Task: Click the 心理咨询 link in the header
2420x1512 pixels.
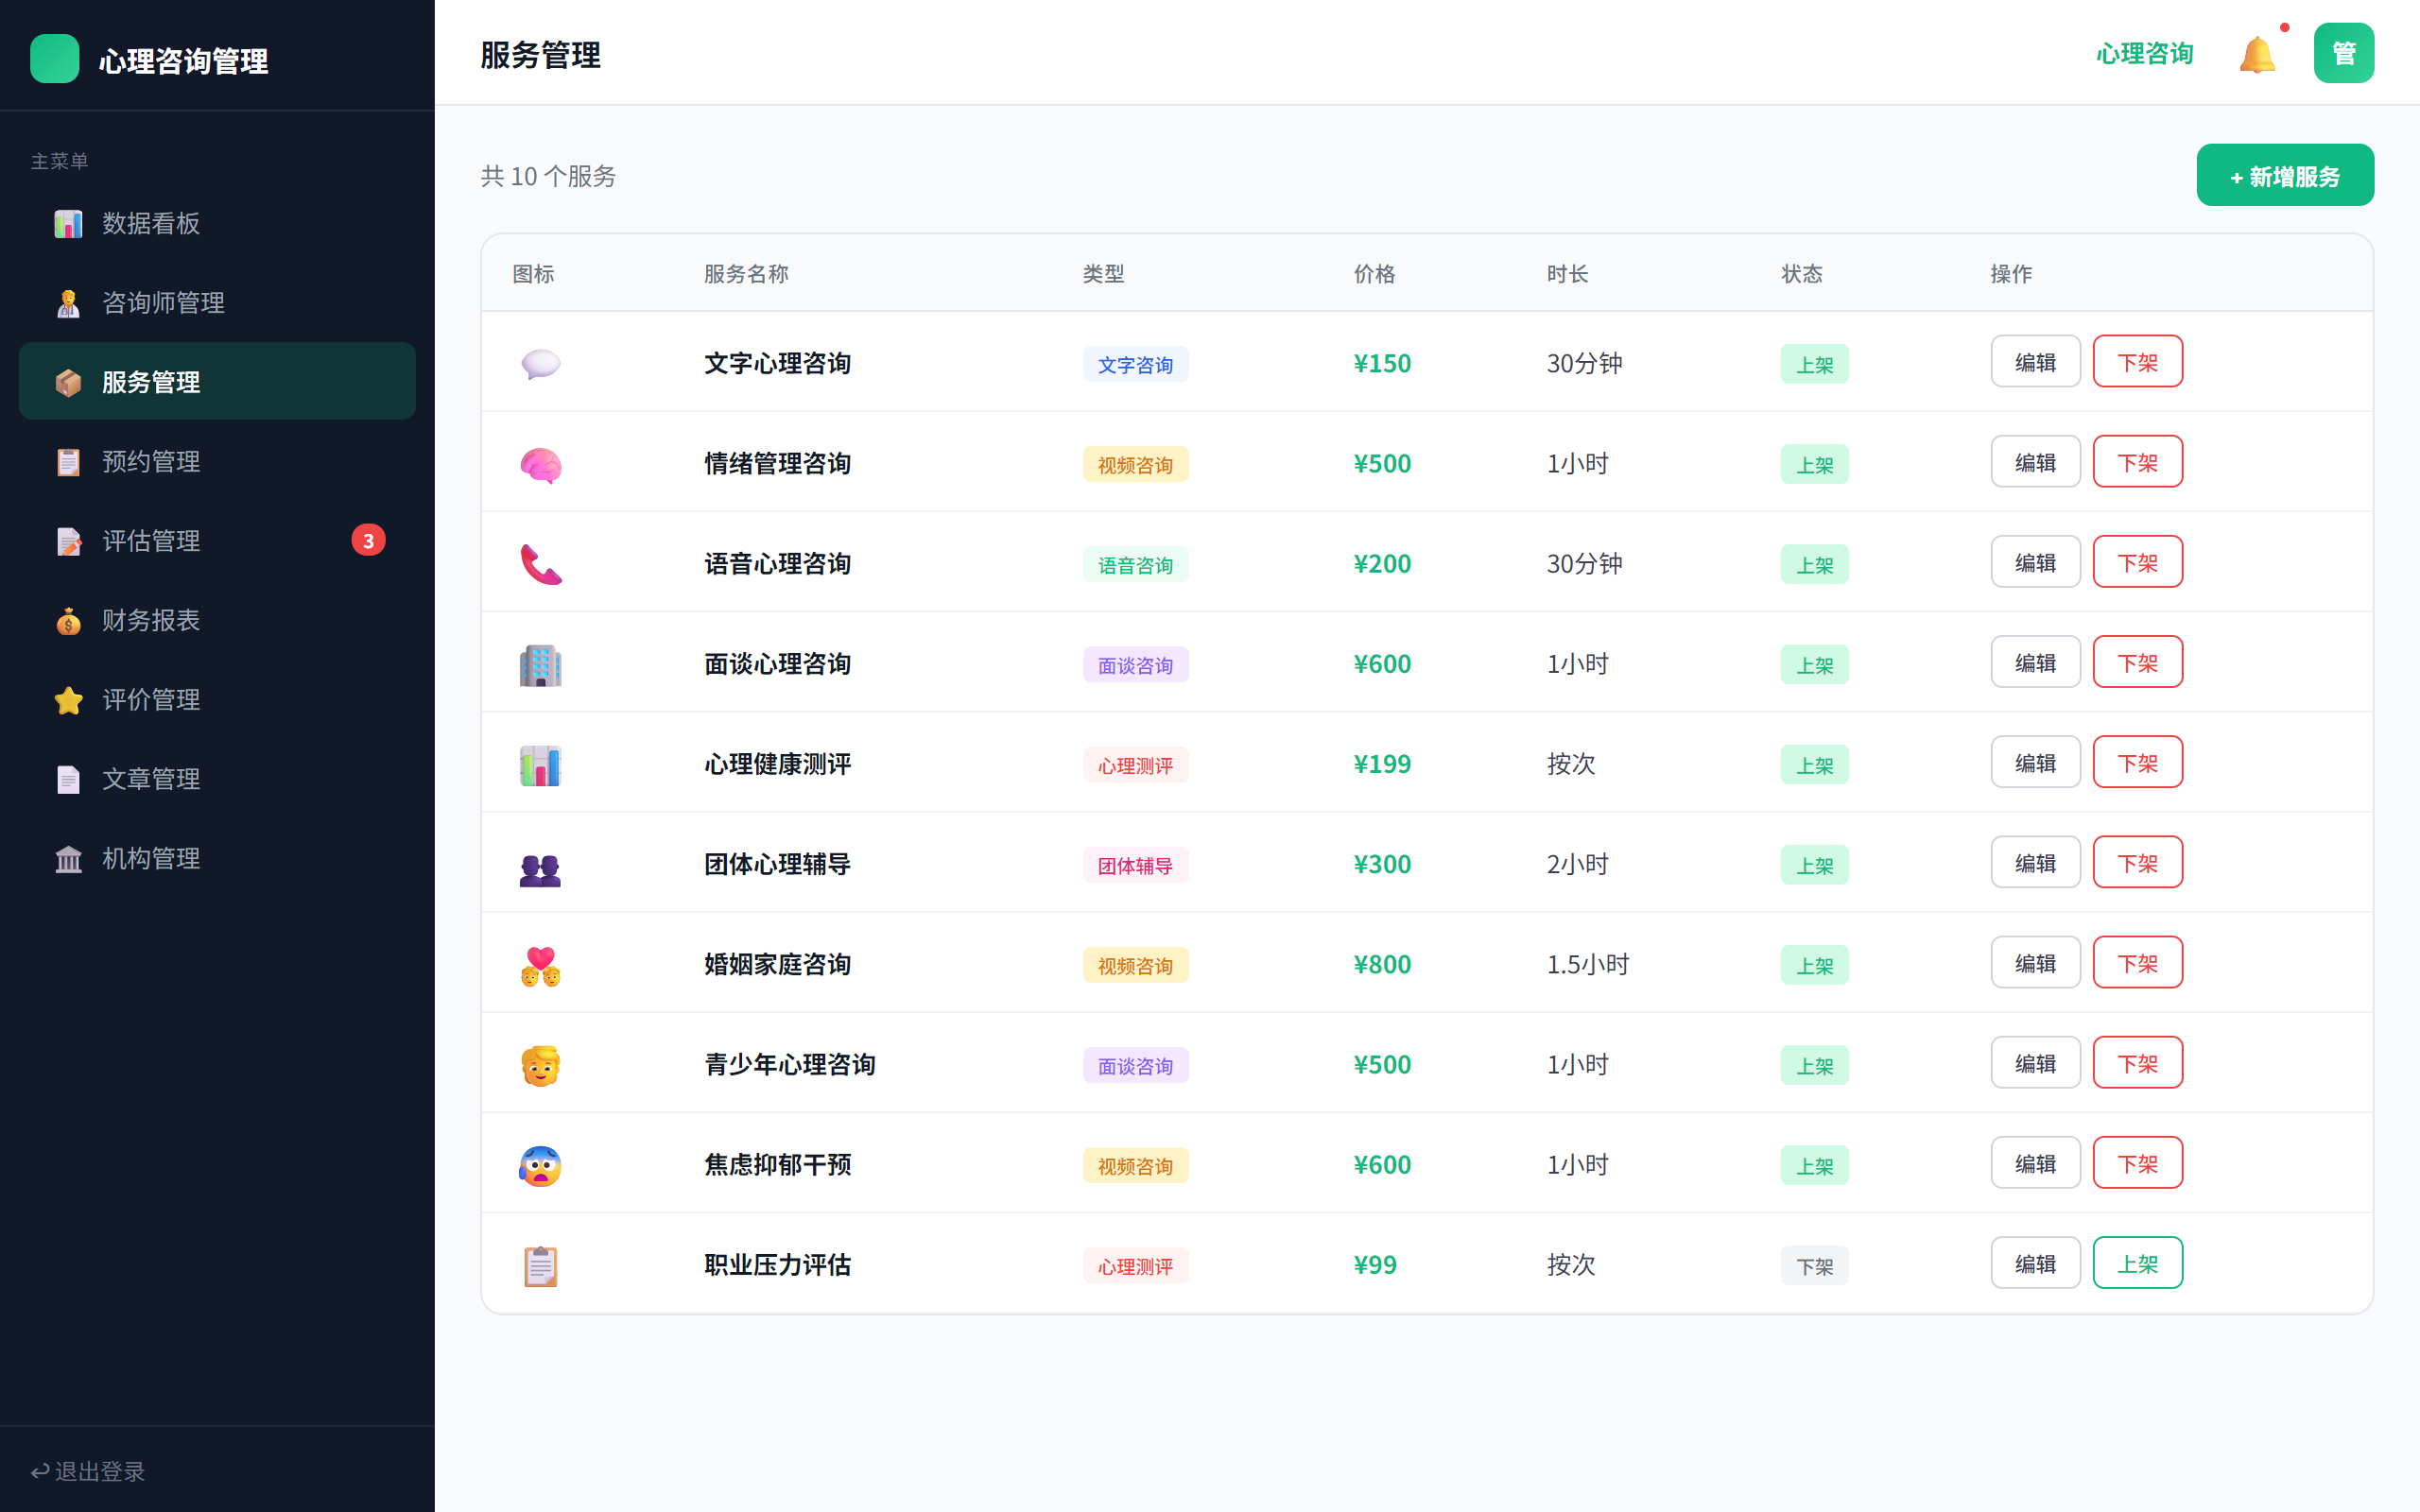Action: pos(2144,54)
